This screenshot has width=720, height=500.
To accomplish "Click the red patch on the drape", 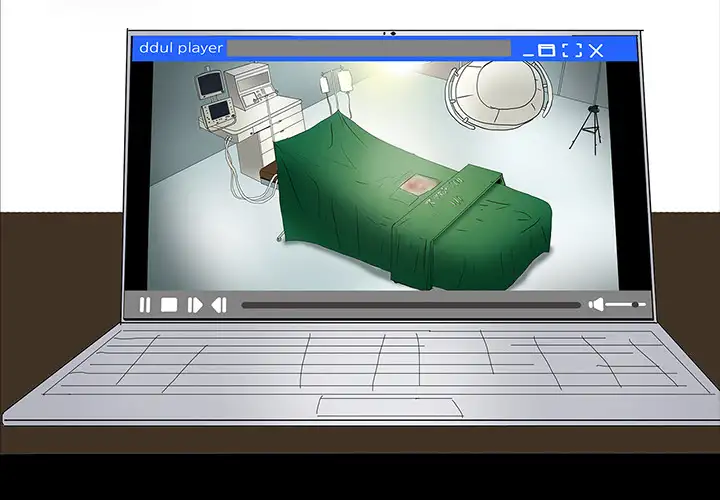I will pyautogui.click(x=414, y=184).
